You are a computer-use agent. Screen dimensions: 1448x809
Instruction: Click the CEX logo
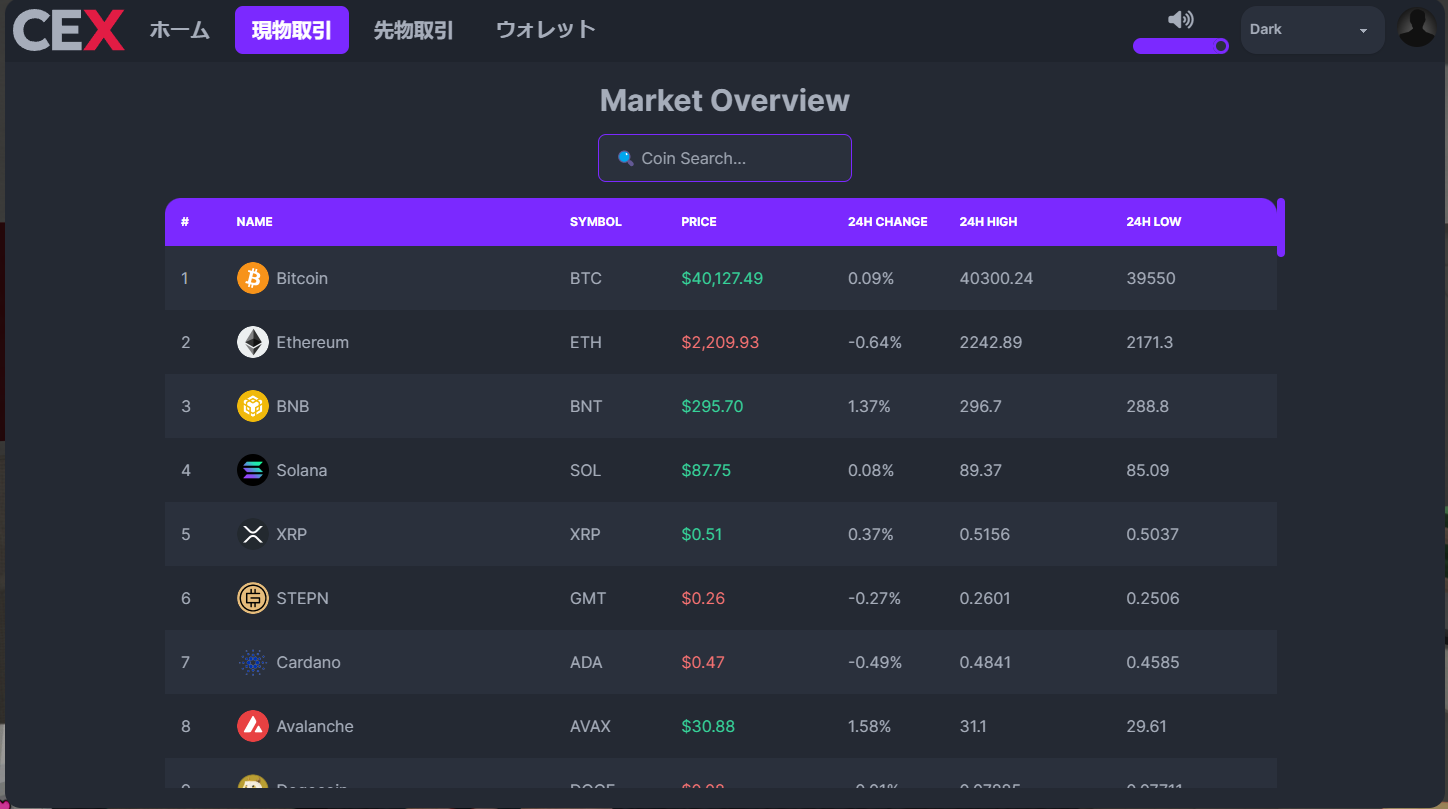(x=69, y=30)
